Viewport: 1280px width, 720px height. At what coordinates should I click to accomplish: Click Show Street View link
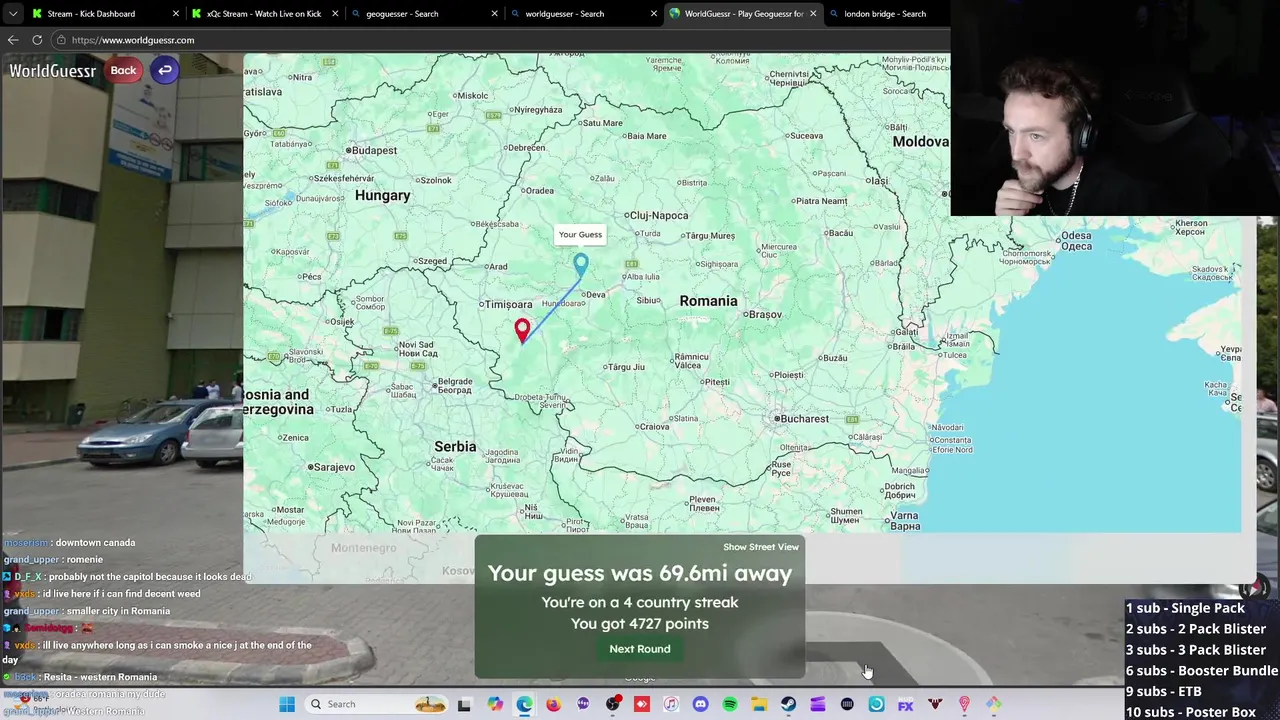click(761, 547)
